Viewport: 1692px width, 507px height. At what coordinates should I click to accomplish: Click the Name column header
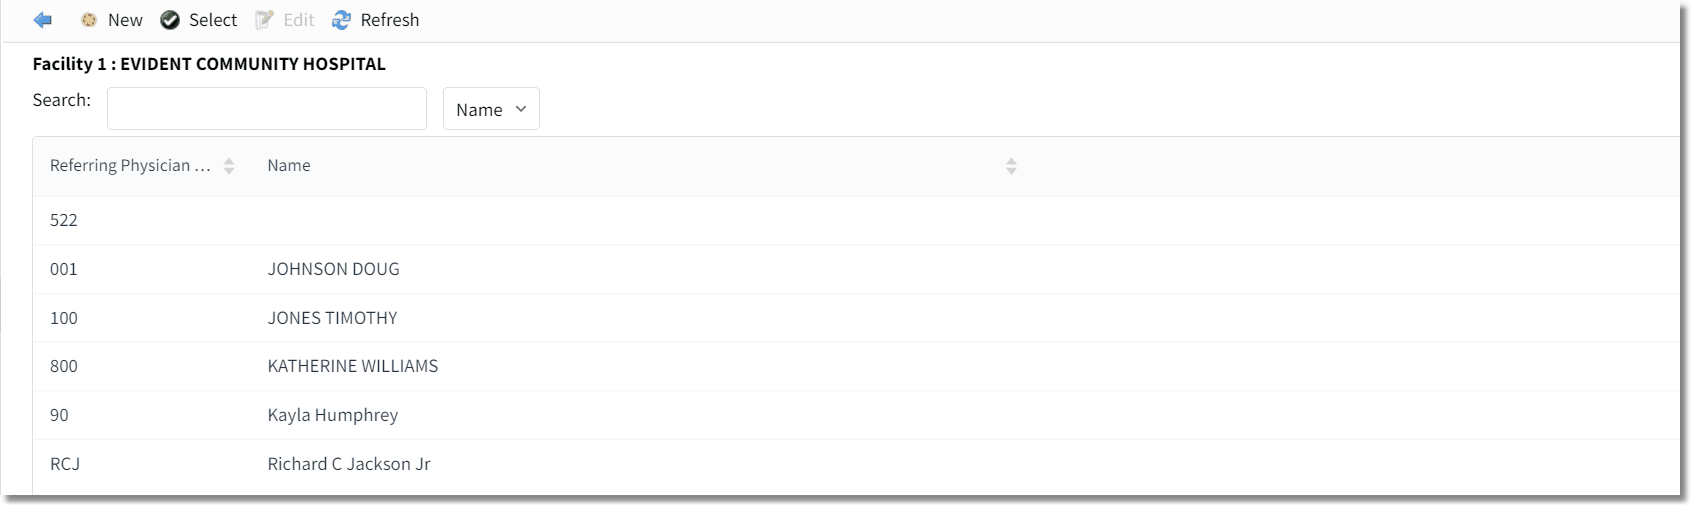[x=289, y=166]
